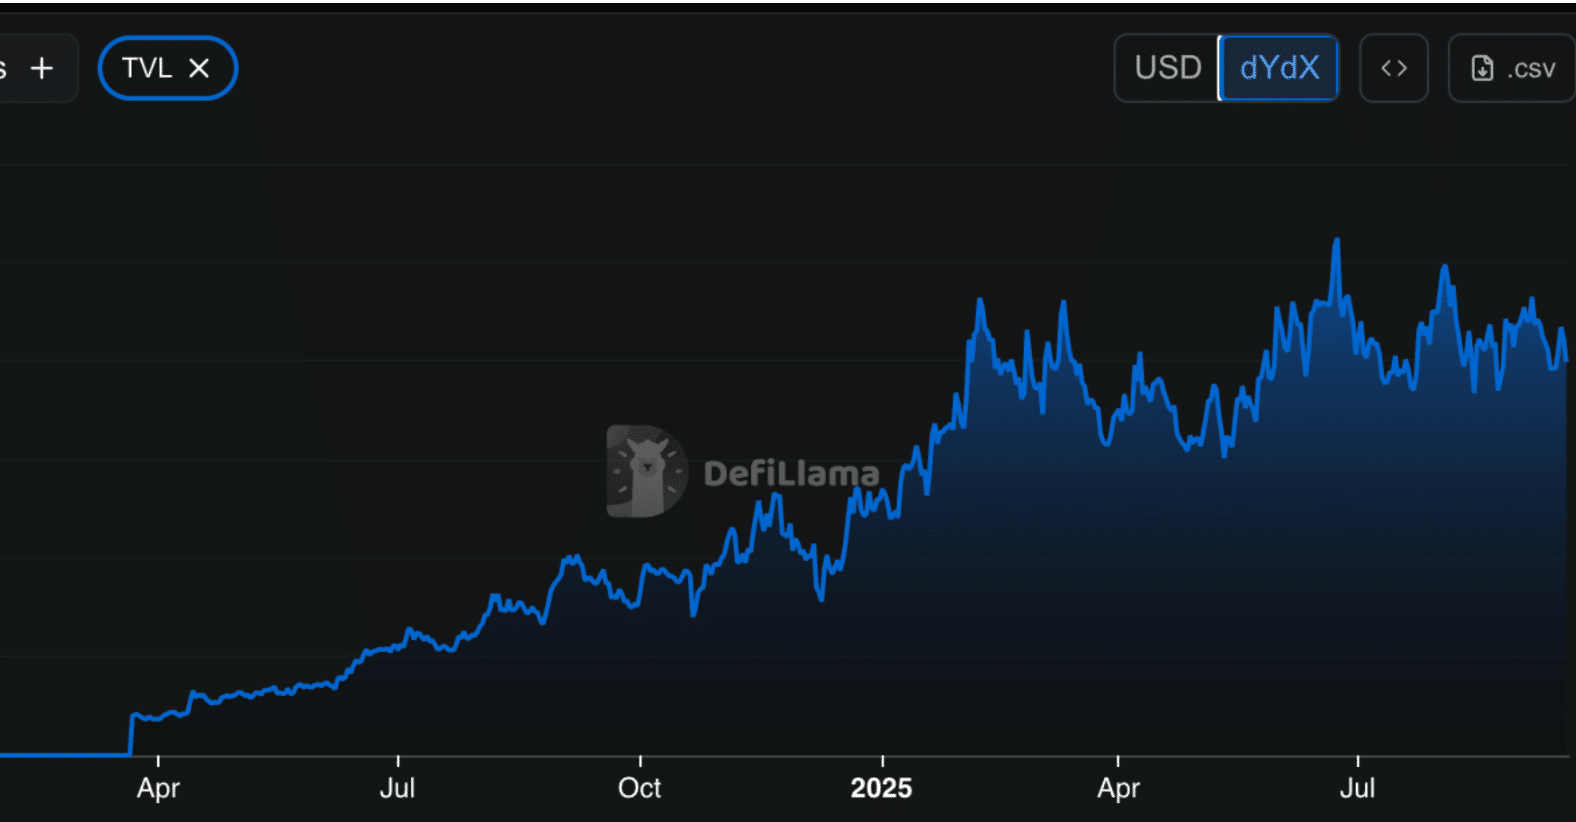This screenshot has height=822, width=1576.
Task: Click the first Jul axis label (2024)
Action: 397,788
